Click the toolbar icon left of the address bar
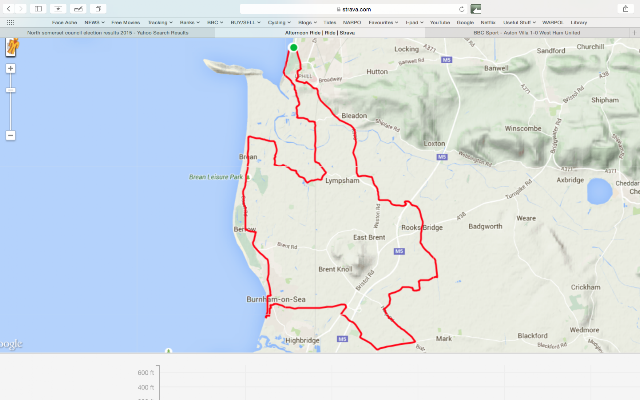Viewport: 640px width, 400px height. point(98,9)
